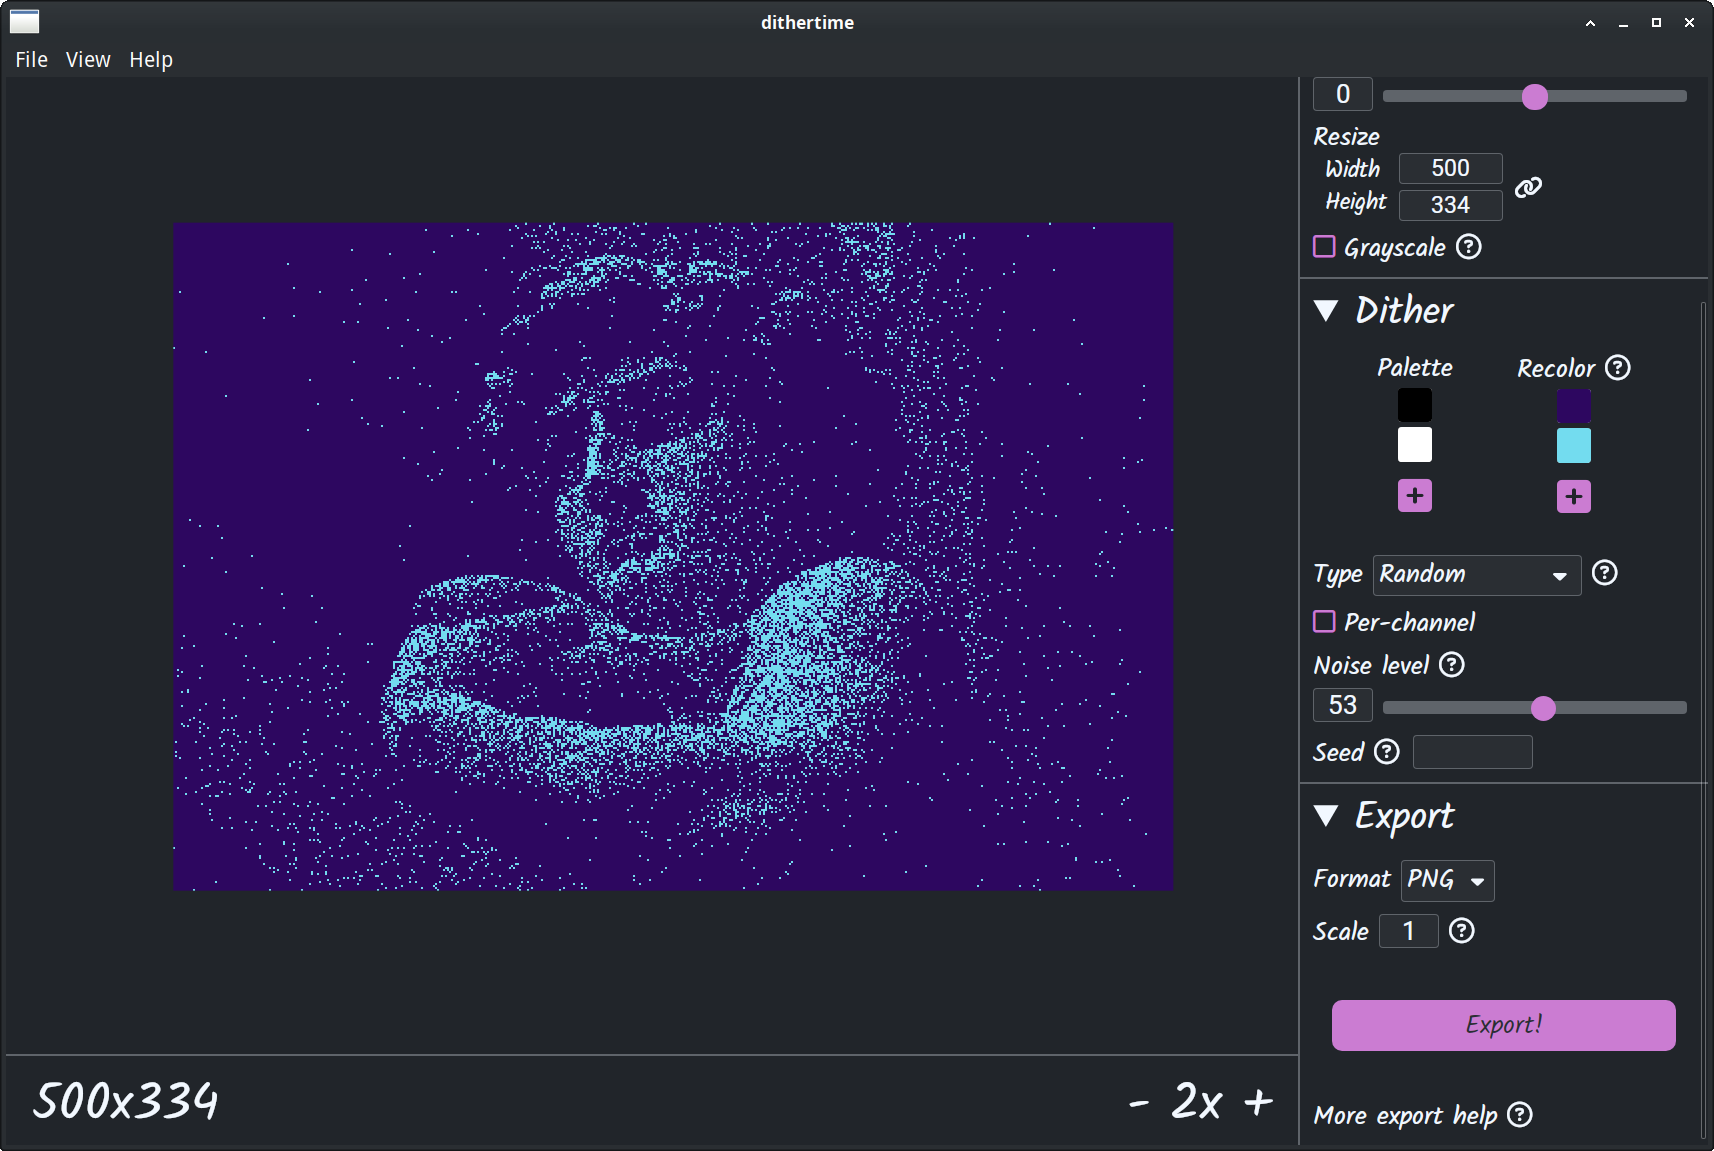Viewport: 1714px width, 1151px height.
Task: Open the File menu
Action: tap(31, 60)
